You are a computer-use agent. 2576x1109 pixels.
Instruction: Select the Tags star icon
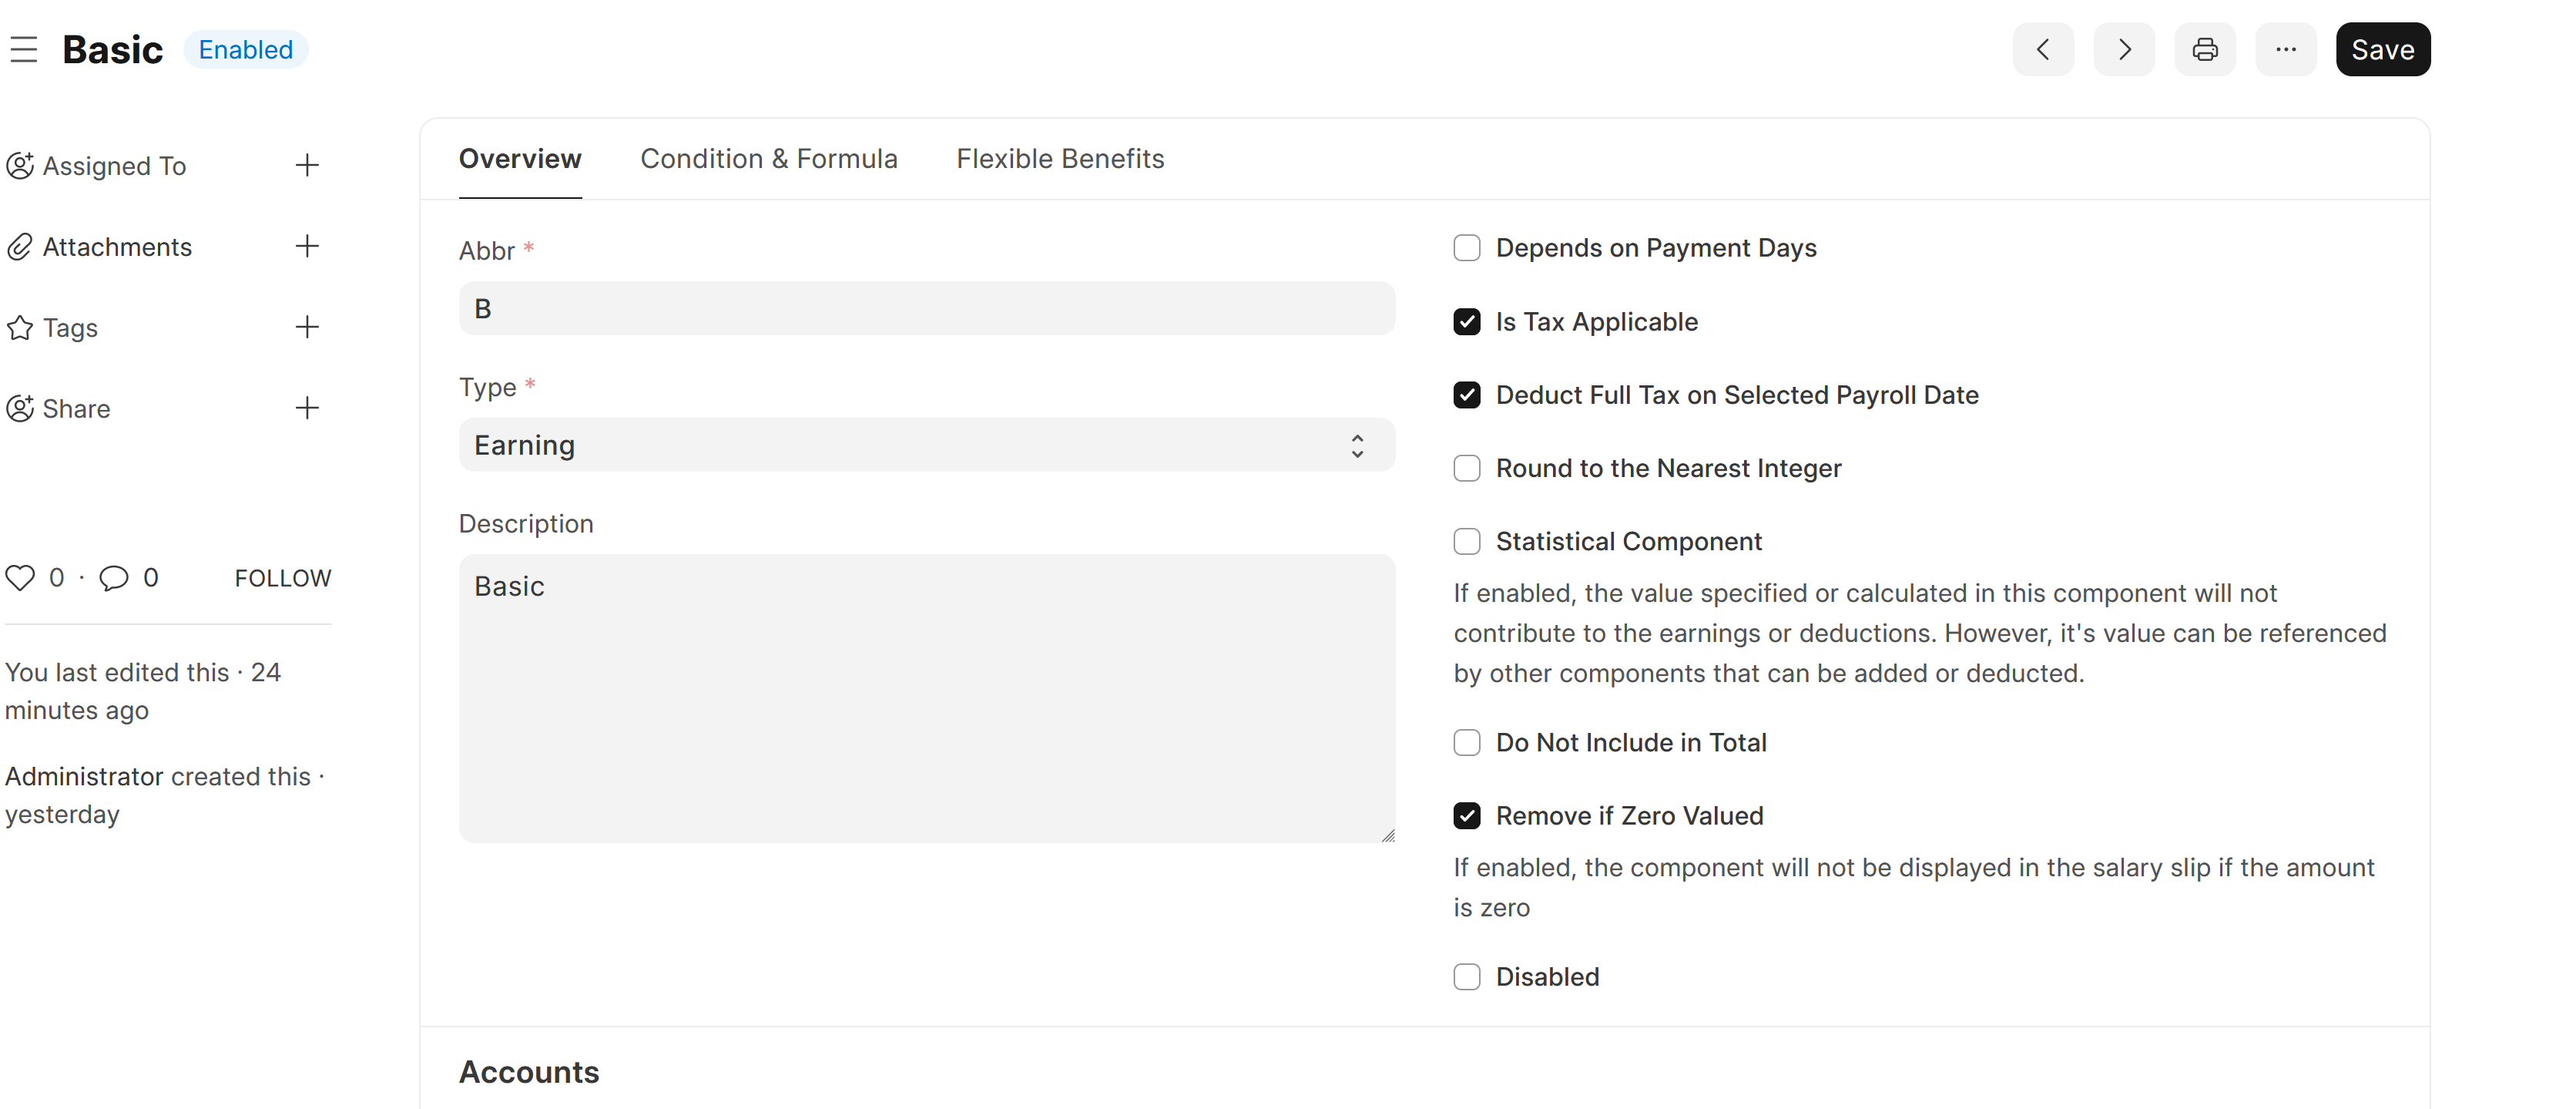[19, 327]
